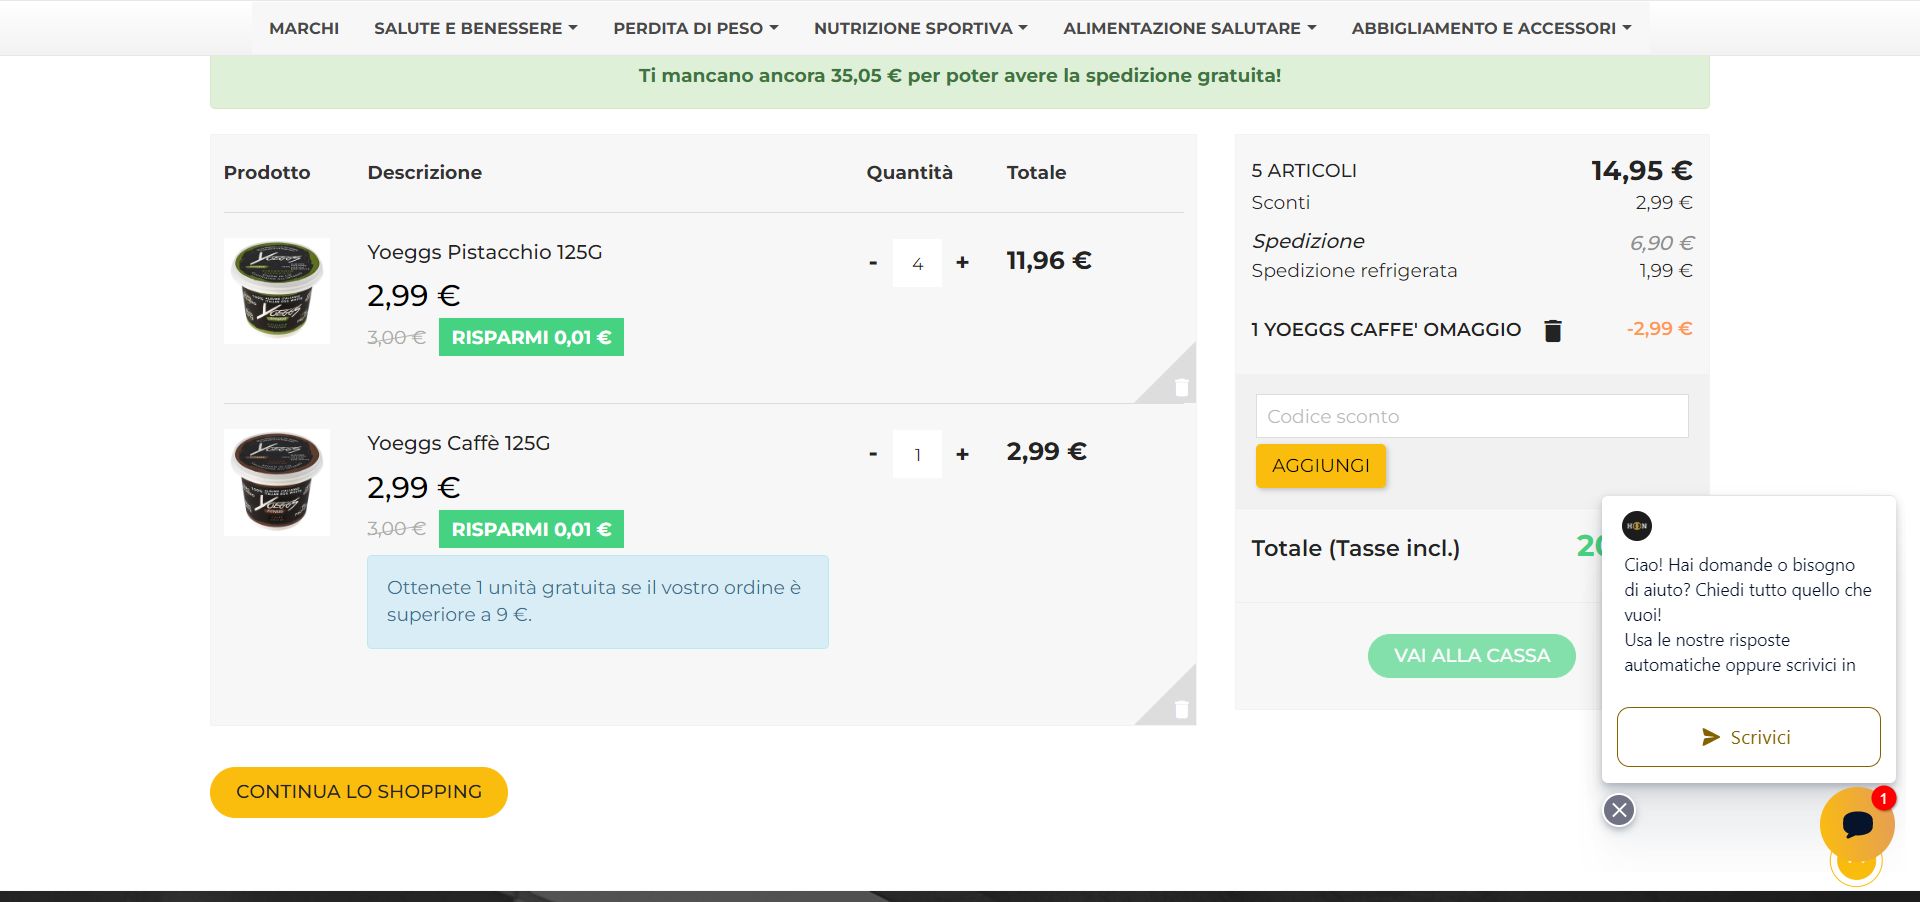Increase Yoeggs Caffè quantity with plus
1920x902 pixels.
coord(962,455)
